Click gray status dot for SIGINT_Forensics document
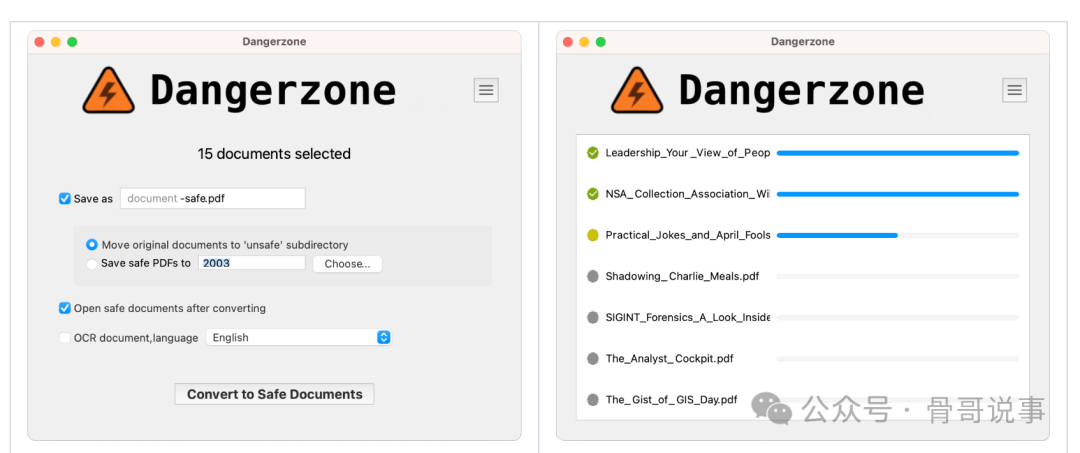Viewport: 1080px width, 453px height. [592, 317]
